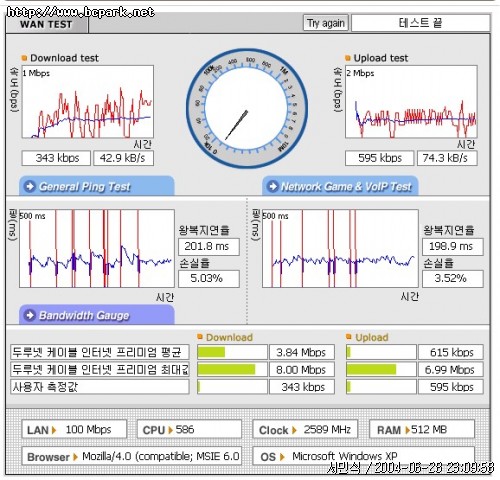
Task: Select the 사용자 측정값 row label
Action: (x=100, y=387)
